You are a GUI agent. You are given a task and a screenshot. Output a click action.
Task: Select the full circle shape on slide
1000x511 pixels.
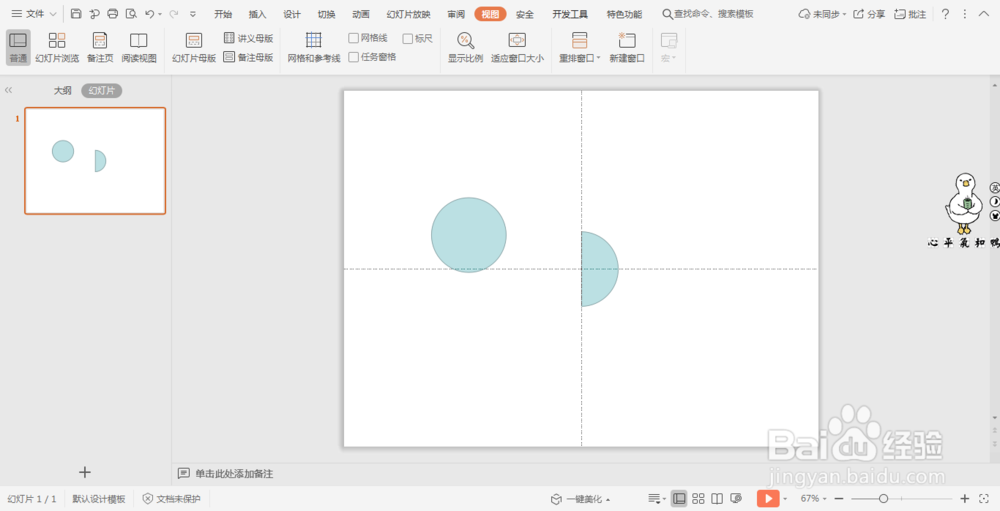(x=469, y=235)
